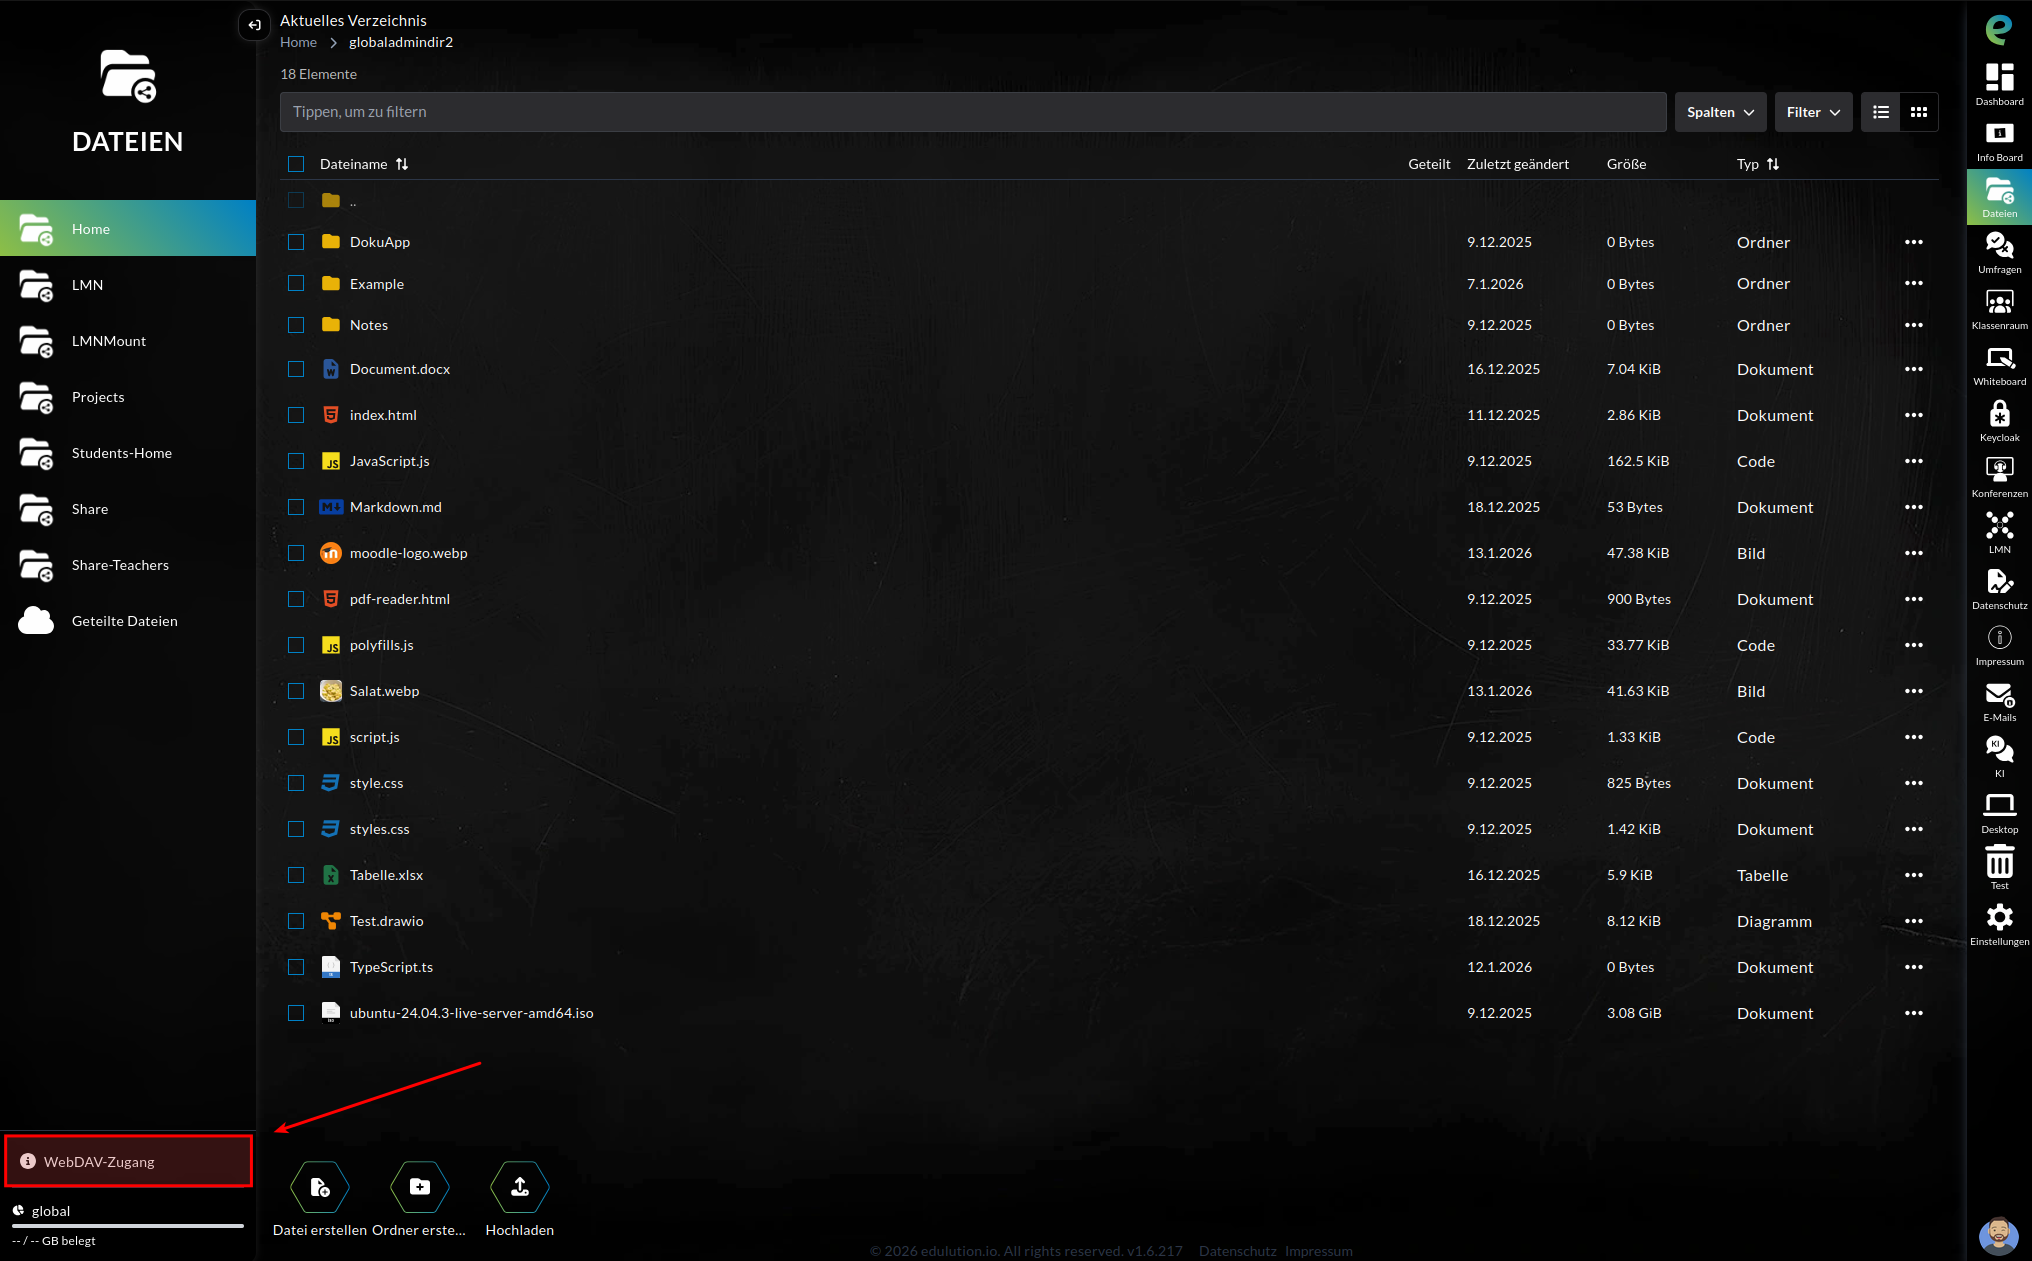Viewport: 2032px width, 1261px height.
Task: Open the Keycloak icon
Action: [1999, 414]
